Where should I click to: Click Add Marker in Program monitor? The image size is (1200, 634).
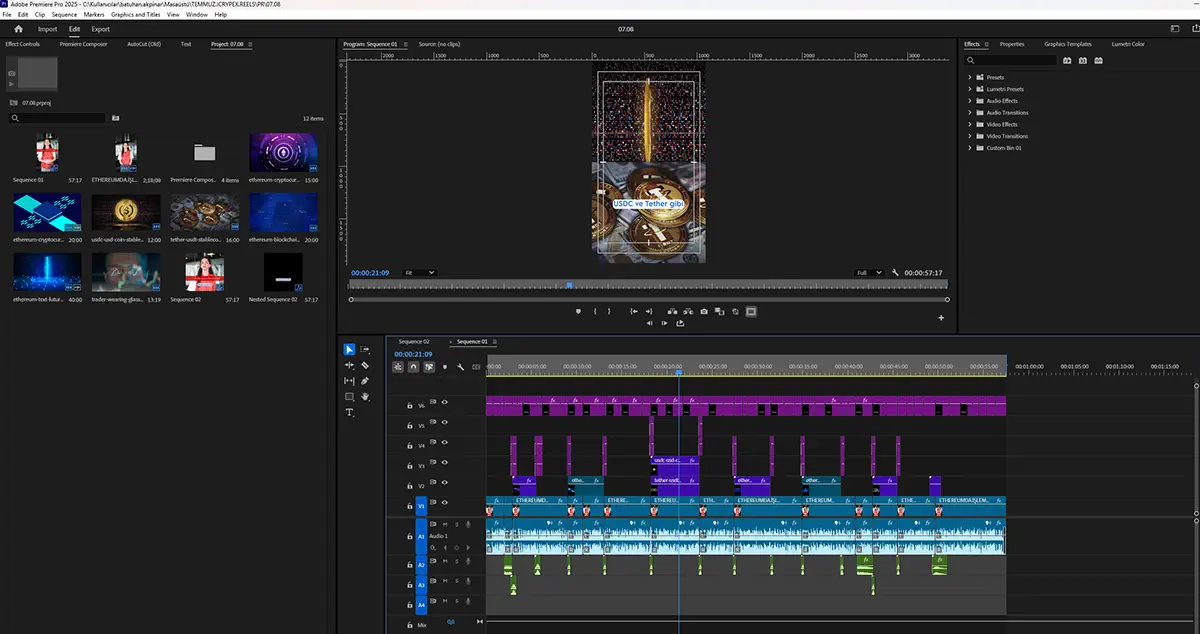coord(578,312)
